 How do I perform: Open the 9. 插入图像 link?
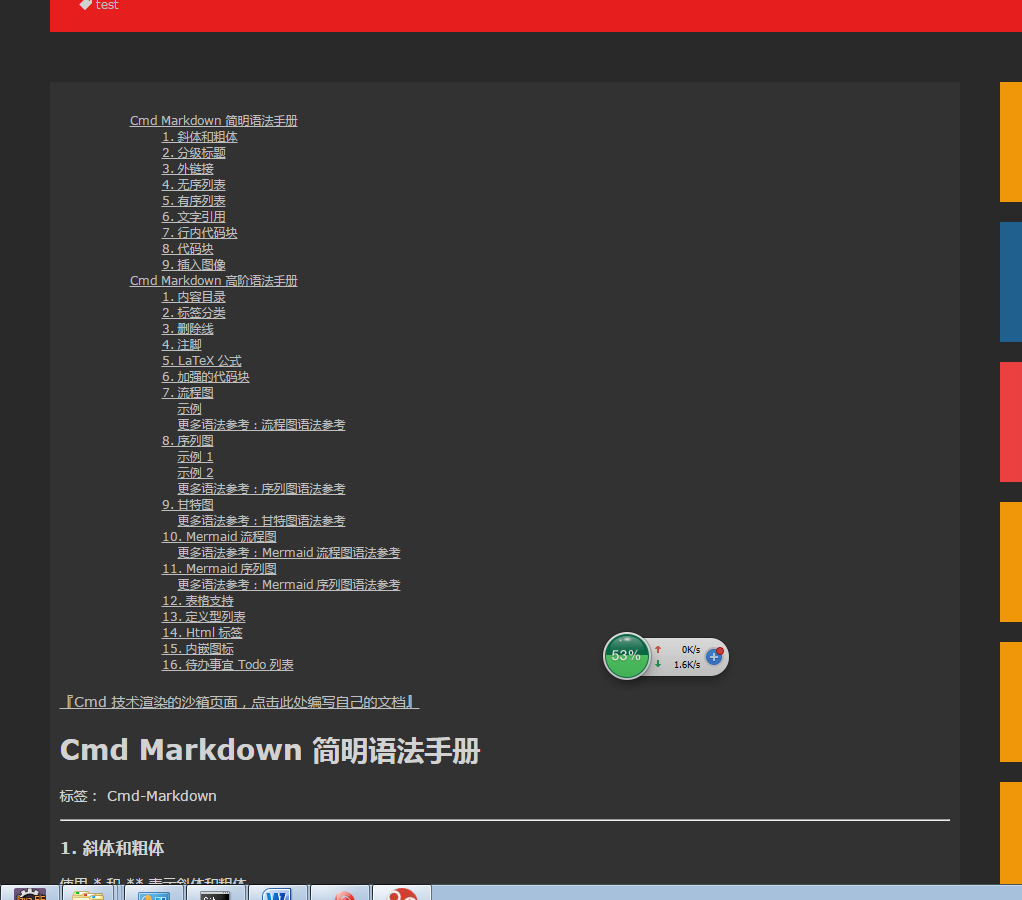point(194,264)
